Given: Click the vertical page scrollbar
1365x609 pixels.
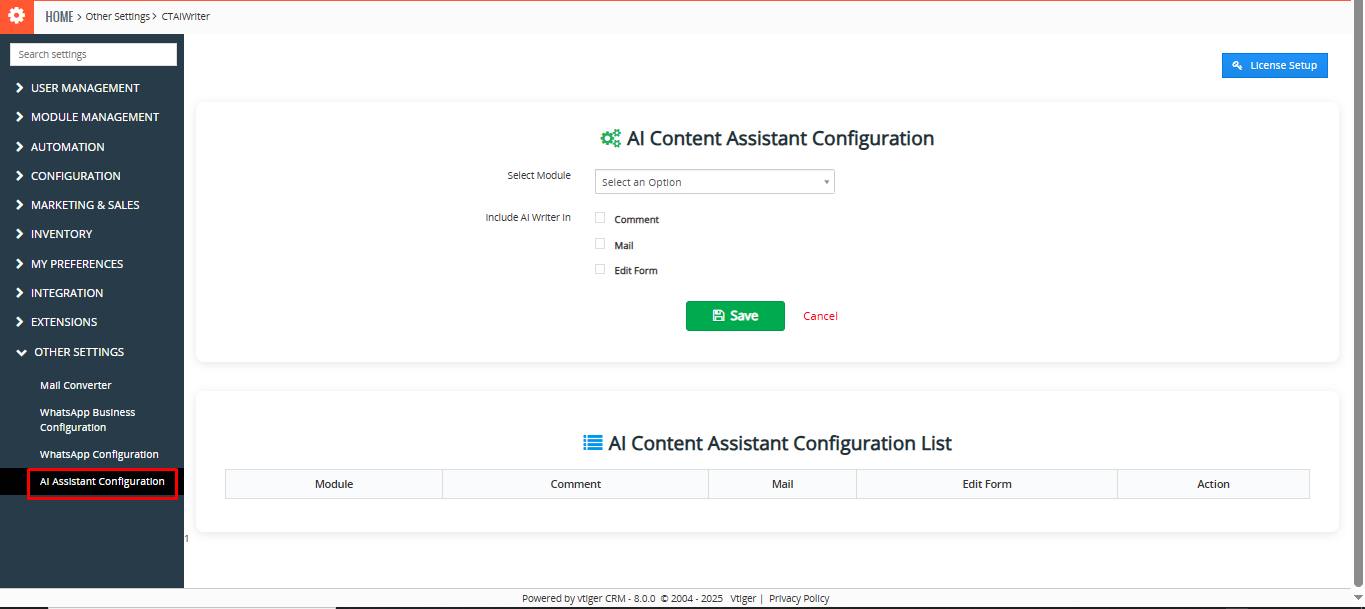Looking at the screenshot, I should pos(1357,295).
